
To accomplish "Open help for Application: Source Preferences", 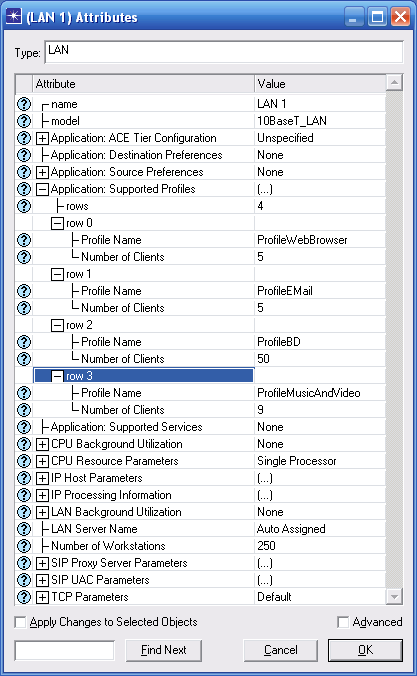I will (24, 172).
